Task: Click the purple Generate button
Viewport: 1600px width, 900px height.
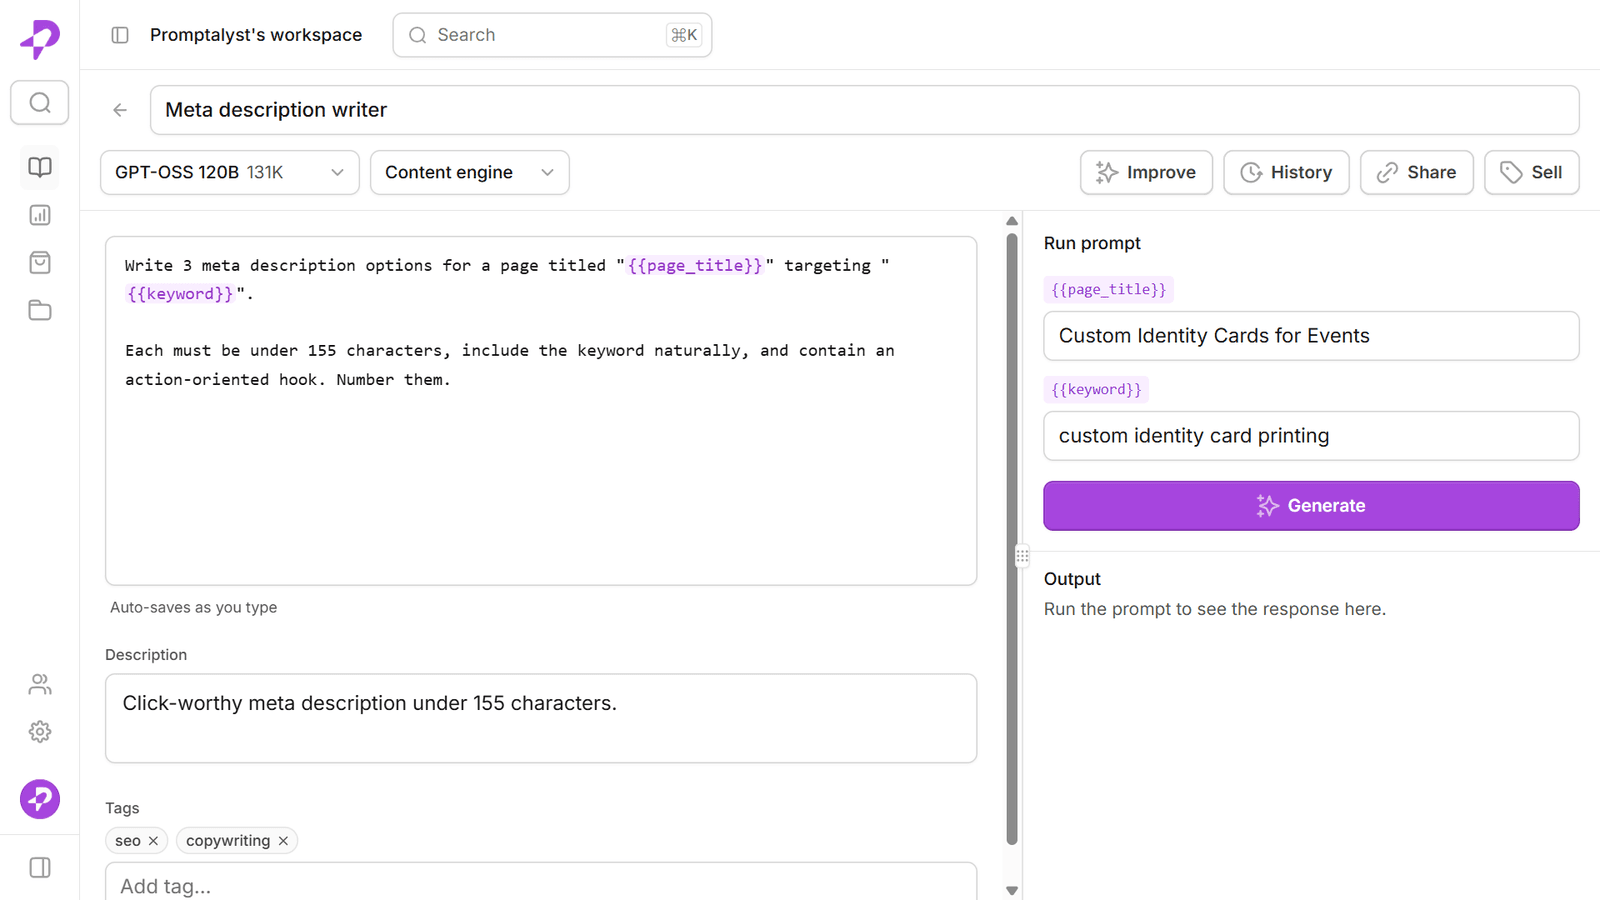Action: coord(1311,506)
